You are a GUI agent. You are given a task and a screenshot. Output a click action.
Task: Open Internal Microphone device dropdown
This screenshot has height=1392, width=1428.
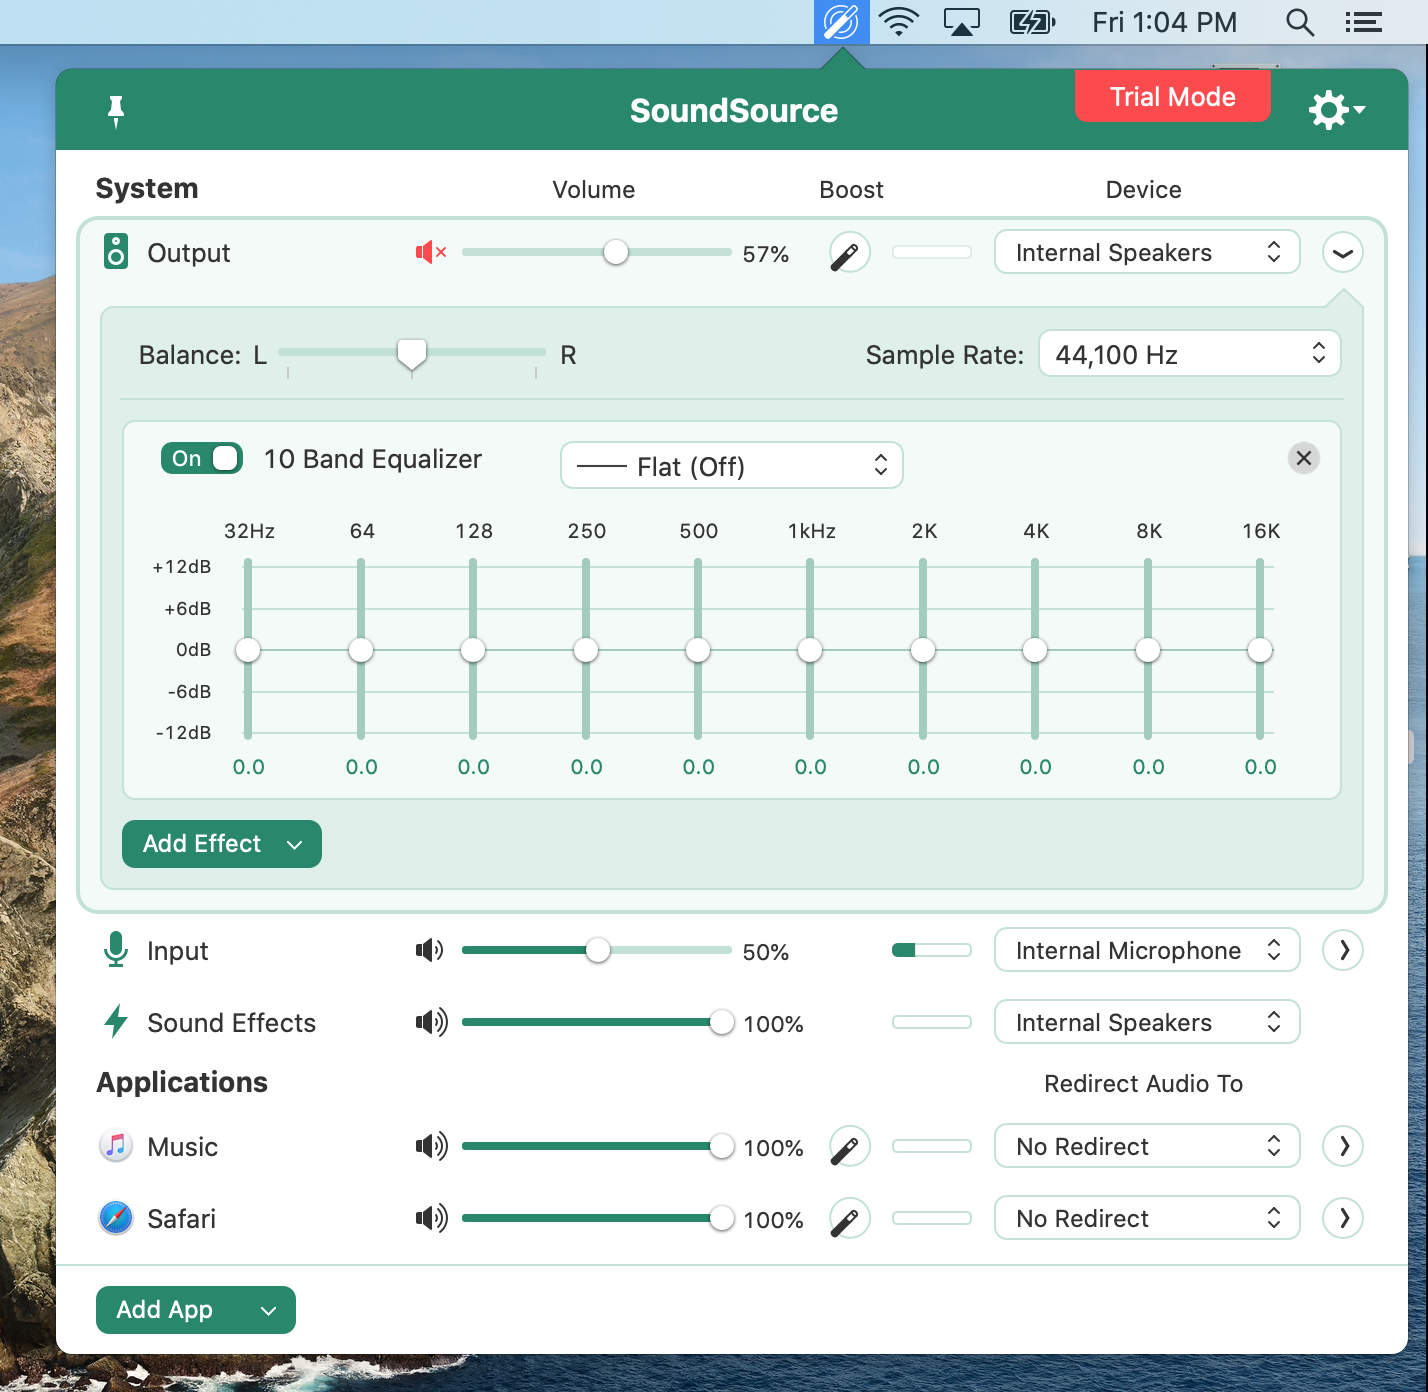click(1147, 950)
